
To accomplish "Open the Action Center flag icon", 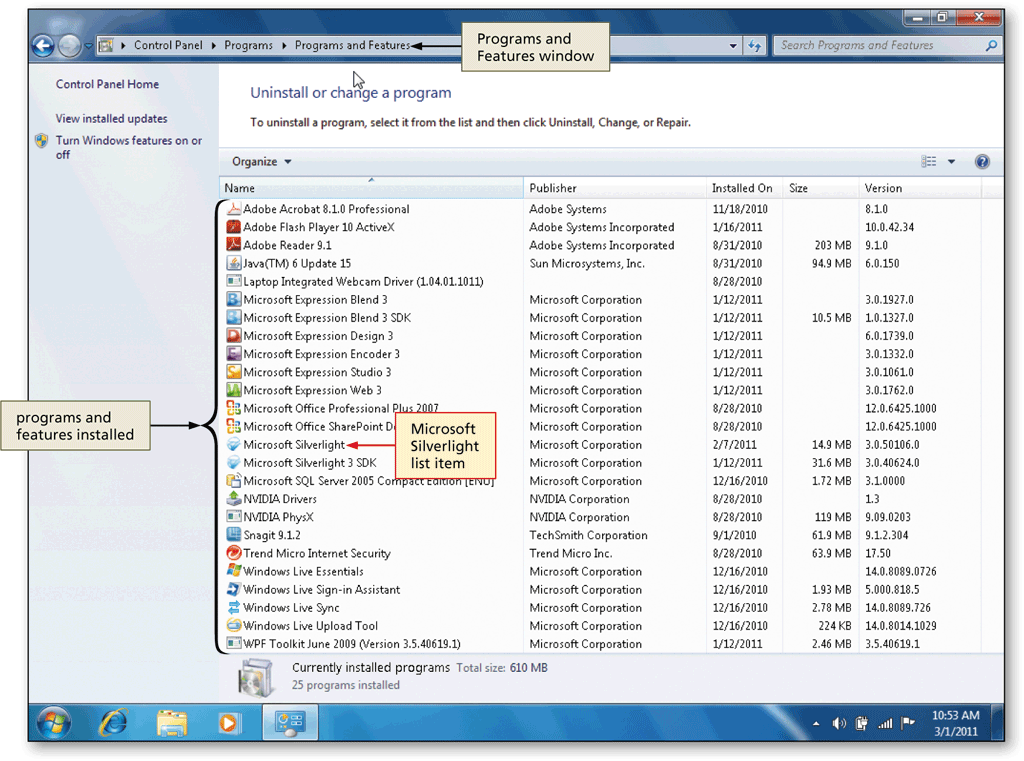I will point(908,723).
